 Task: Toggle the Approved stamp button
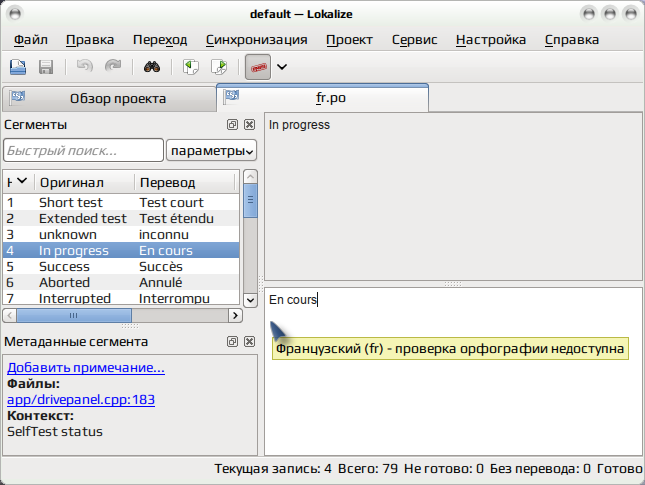[x=258, y=67]
